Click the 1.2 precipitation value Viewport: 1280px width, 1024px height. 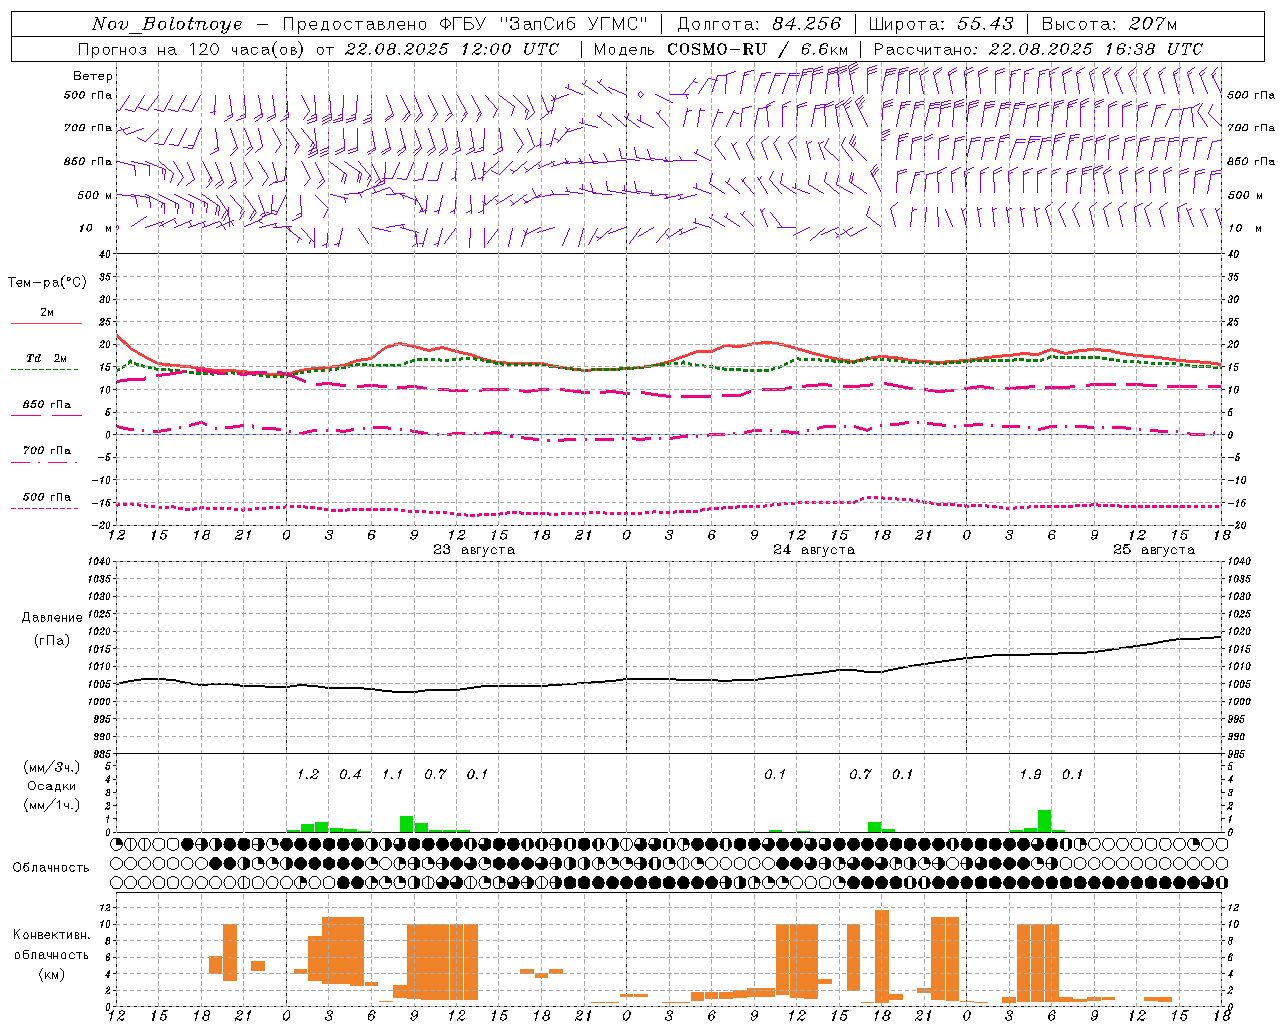(x=308, y=775)
